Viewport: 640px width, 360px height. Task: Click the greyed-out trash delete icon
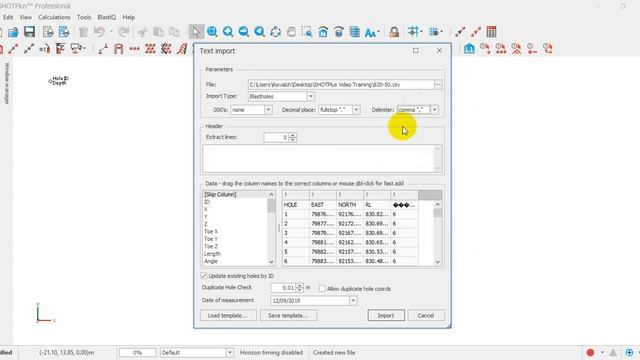[x=83, y=32]
